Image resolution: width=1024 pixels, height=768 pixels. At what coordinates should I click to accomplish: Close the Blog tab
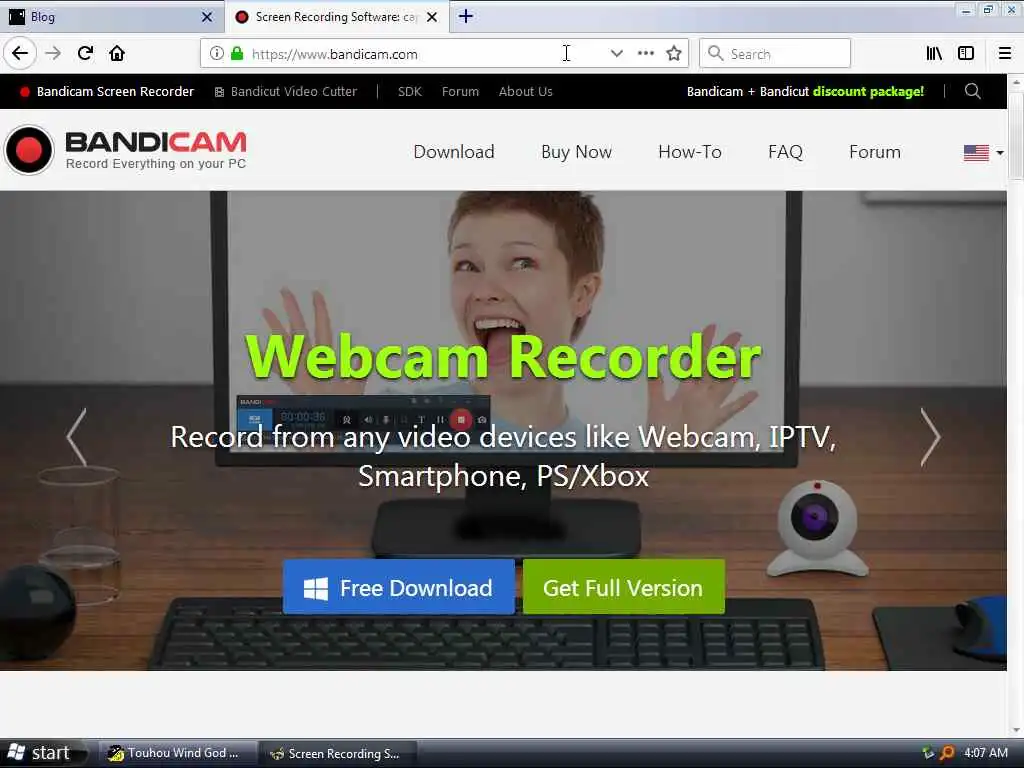pyautogui.click(x=207, y=17)
